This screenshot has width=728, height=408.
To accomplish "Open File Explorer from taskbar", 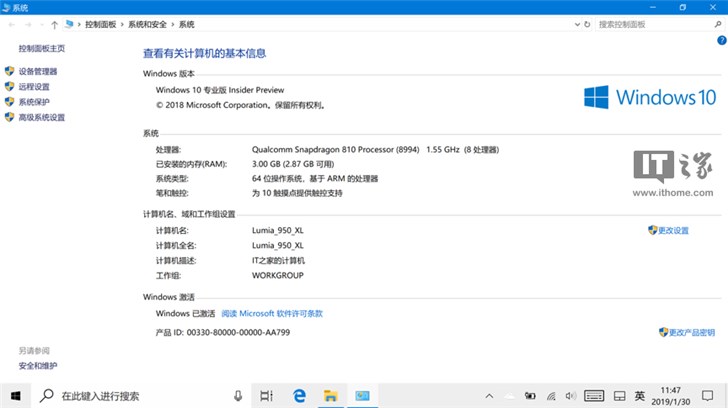I will click(x=331, y=396).
